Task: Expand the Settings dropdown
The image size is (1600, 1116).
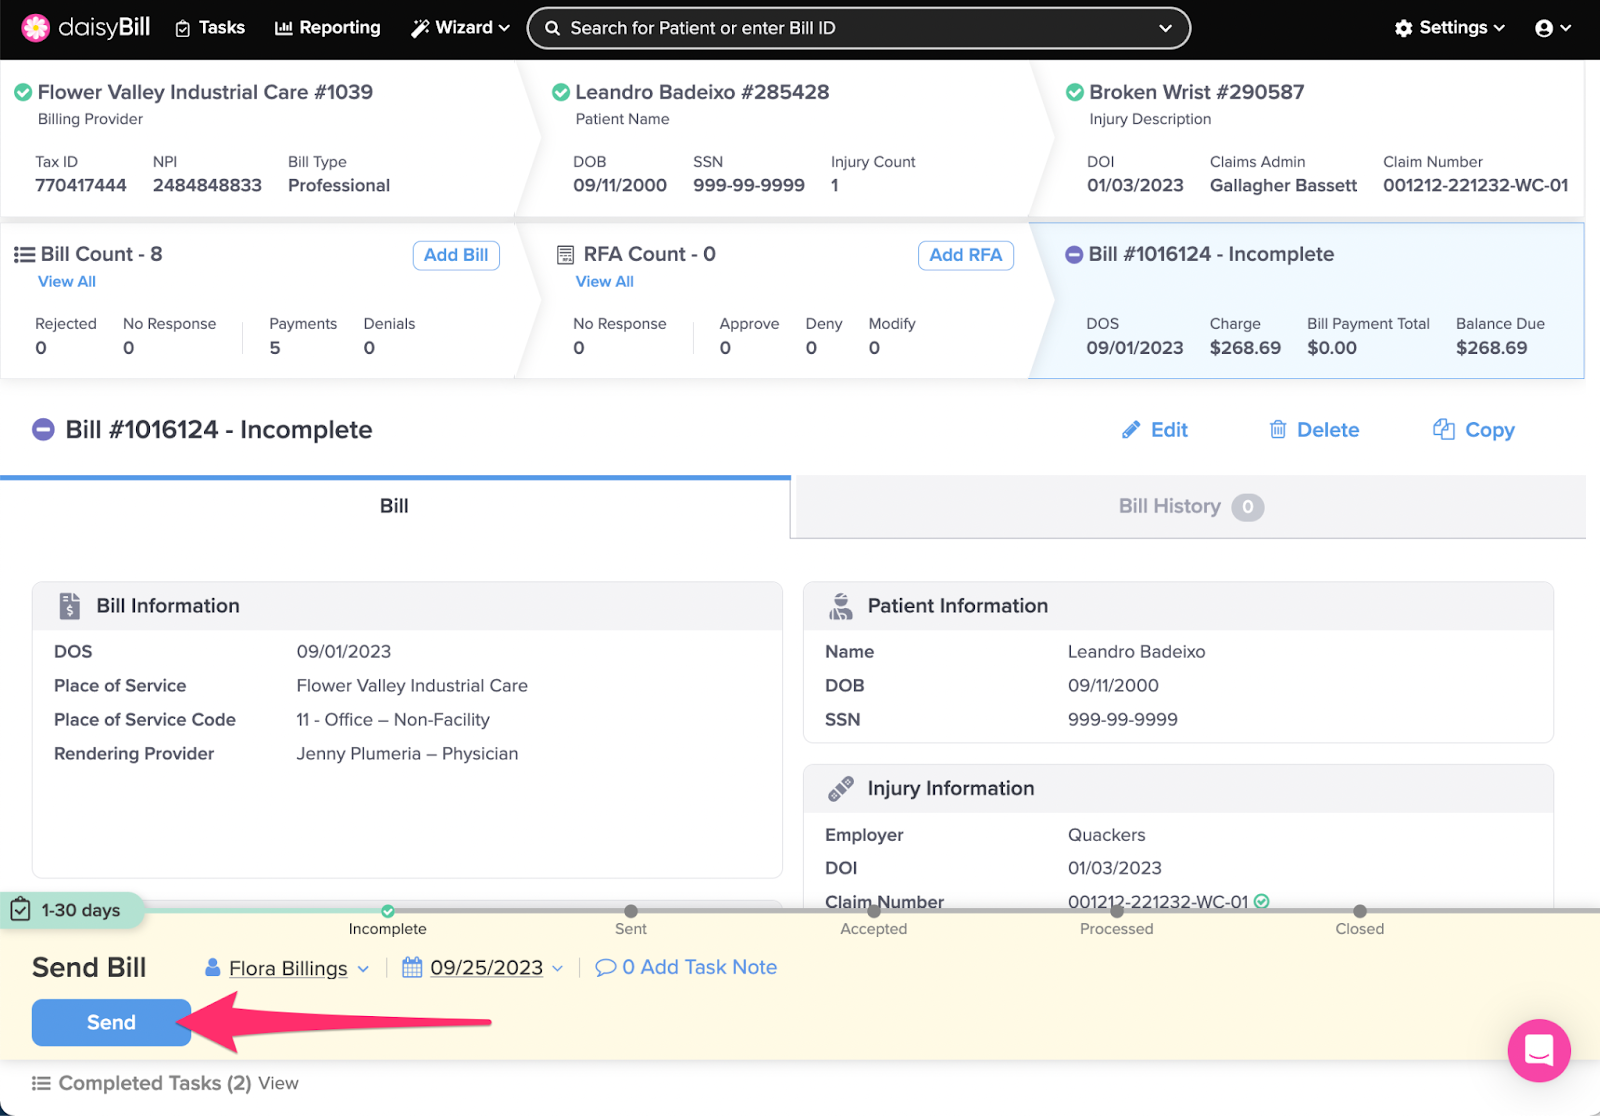Action: pyautogui.click(x=1449, y=28)
